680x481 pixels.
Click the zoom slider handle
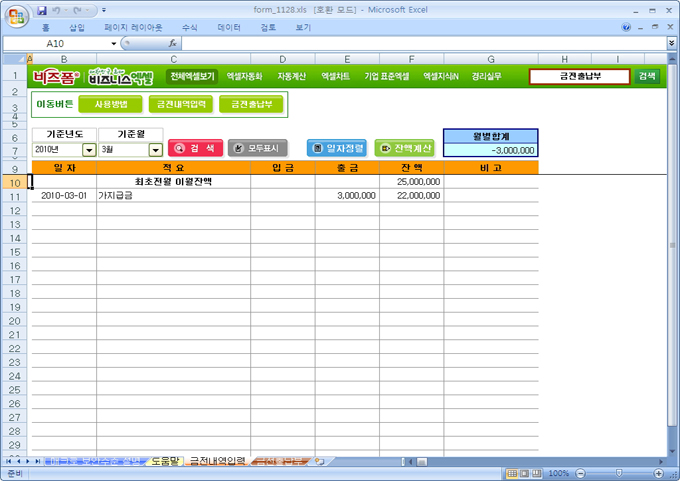(x=619, y=473)
